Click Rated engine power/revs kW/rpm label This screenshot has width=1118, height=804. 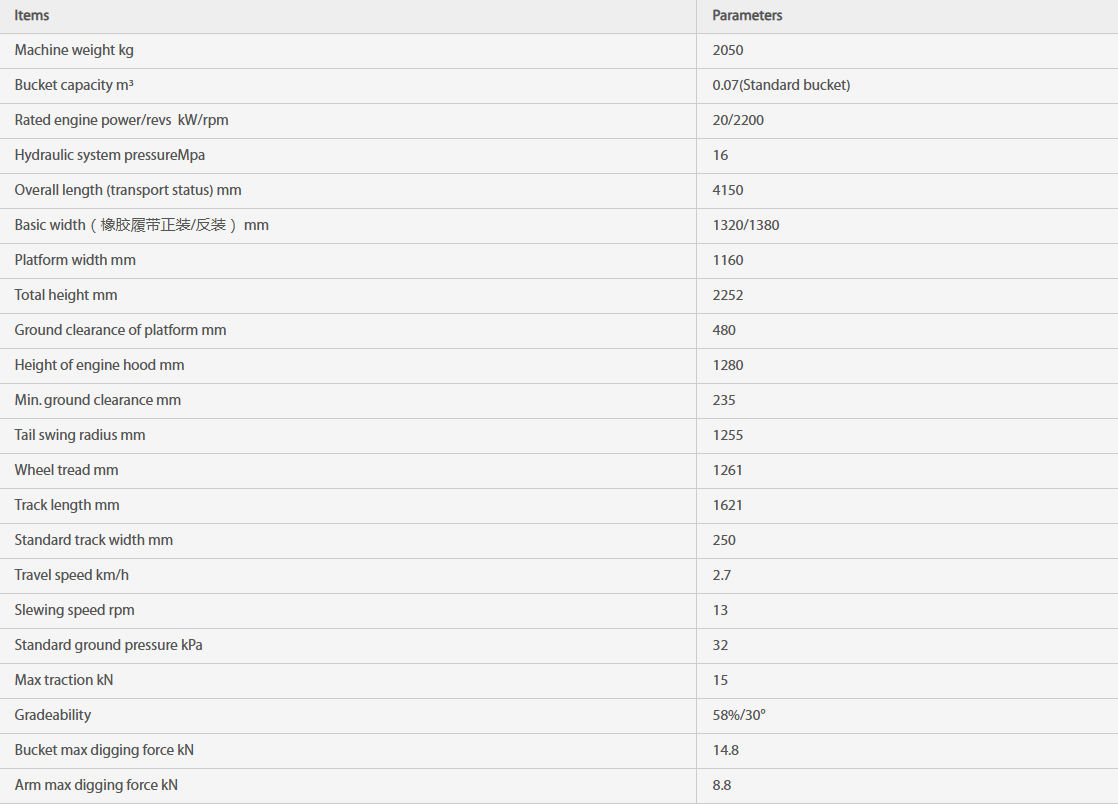pyautogui.click(x=121, y=120)
